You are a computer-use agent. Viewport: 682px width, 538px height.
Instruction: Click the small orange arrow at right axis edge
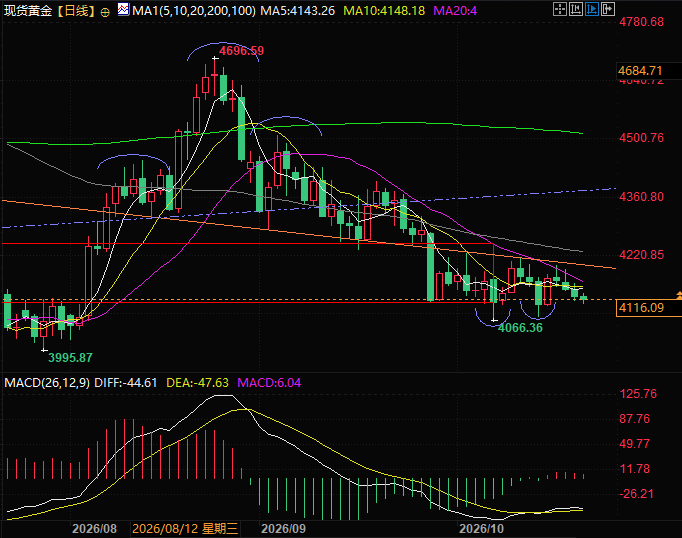point(679,295)
